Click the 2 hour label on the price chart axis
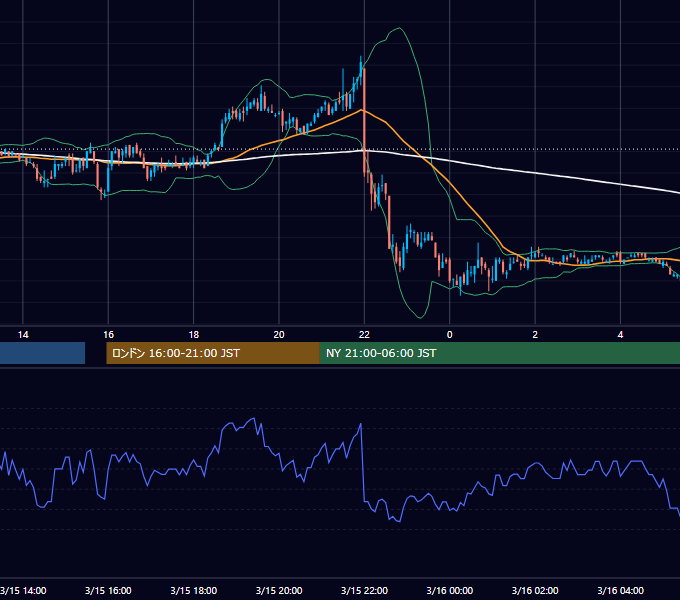This screenshot has height=600, width=680. pos(535,334)
